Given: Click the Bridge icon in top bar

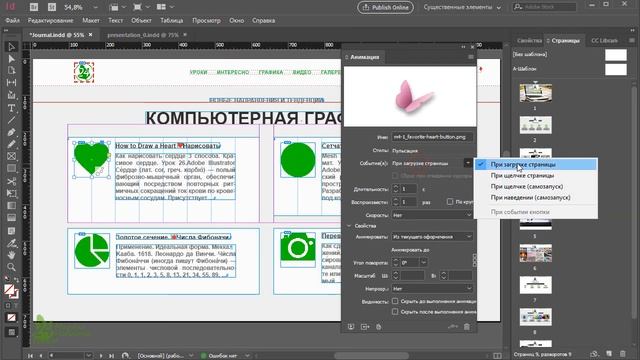Looking at the screenshot, I should coord(34,7).
